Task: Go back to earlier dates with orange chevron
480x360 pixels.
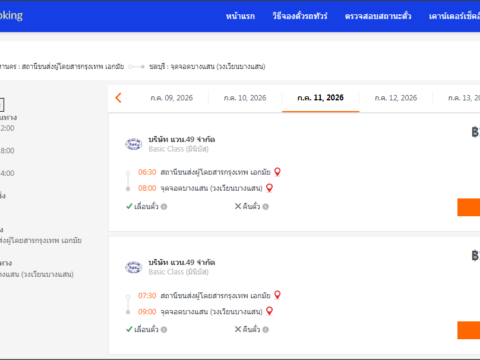Action: click(118, 98)
